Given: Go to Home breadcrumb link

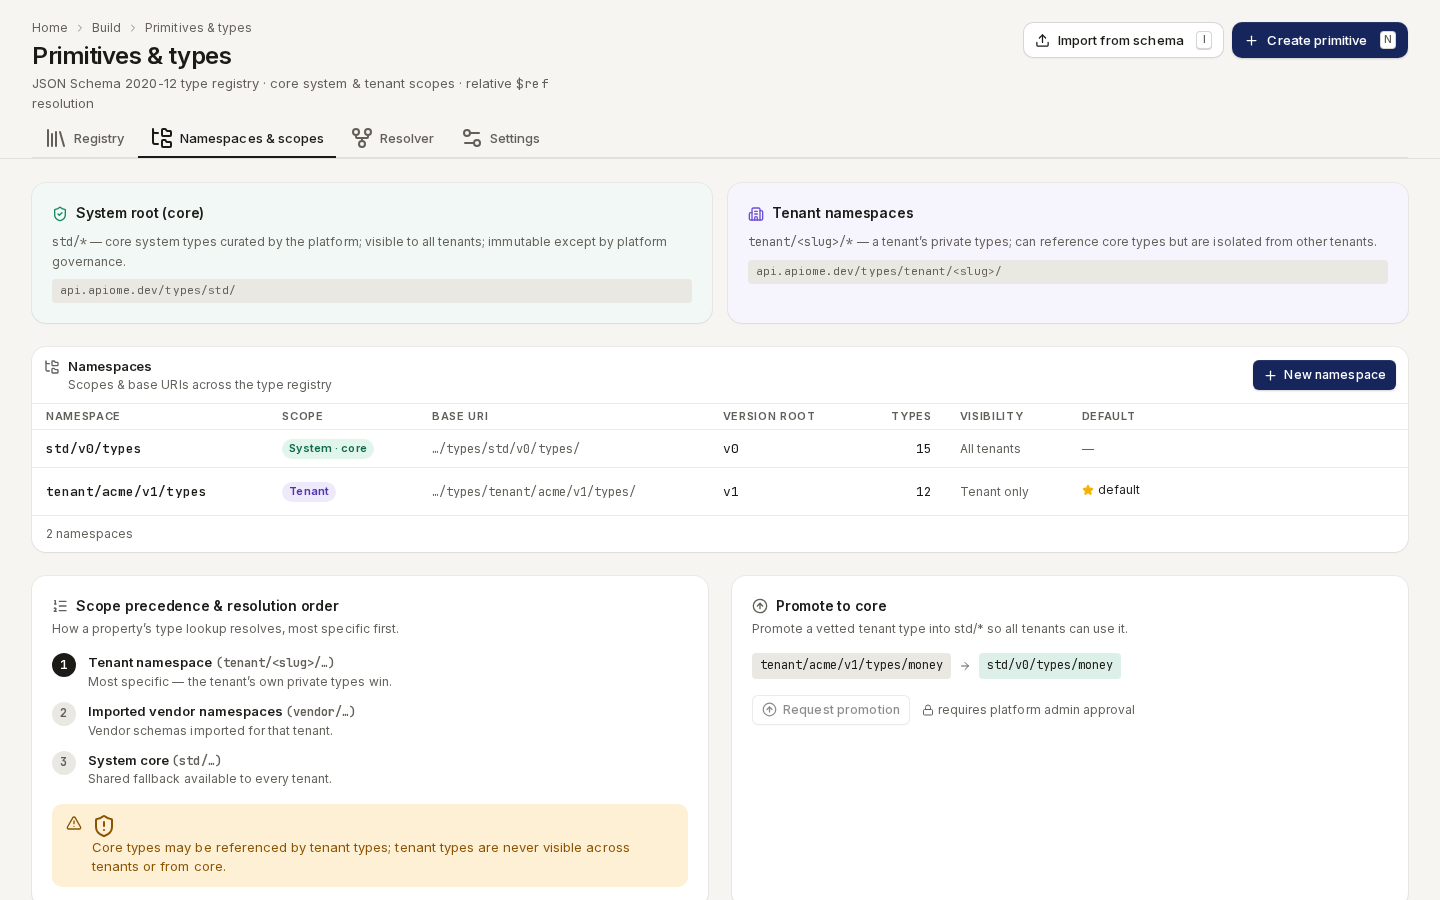Looking at the screenshot, I should click(x=50, y=28).
